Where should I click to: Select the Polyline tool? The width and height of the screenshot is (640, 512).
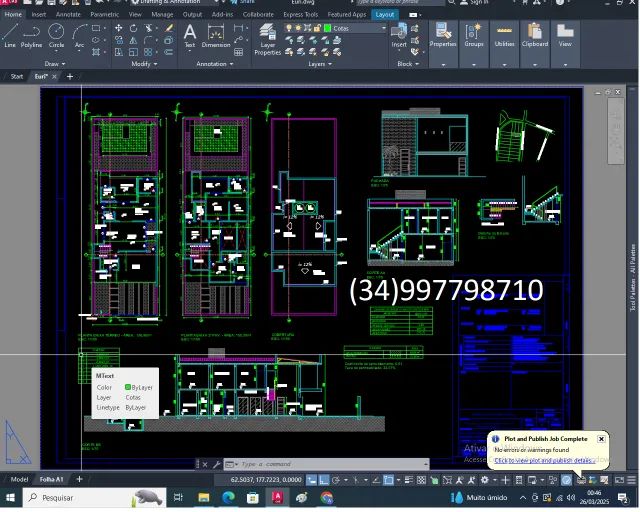tap(32, 35)
